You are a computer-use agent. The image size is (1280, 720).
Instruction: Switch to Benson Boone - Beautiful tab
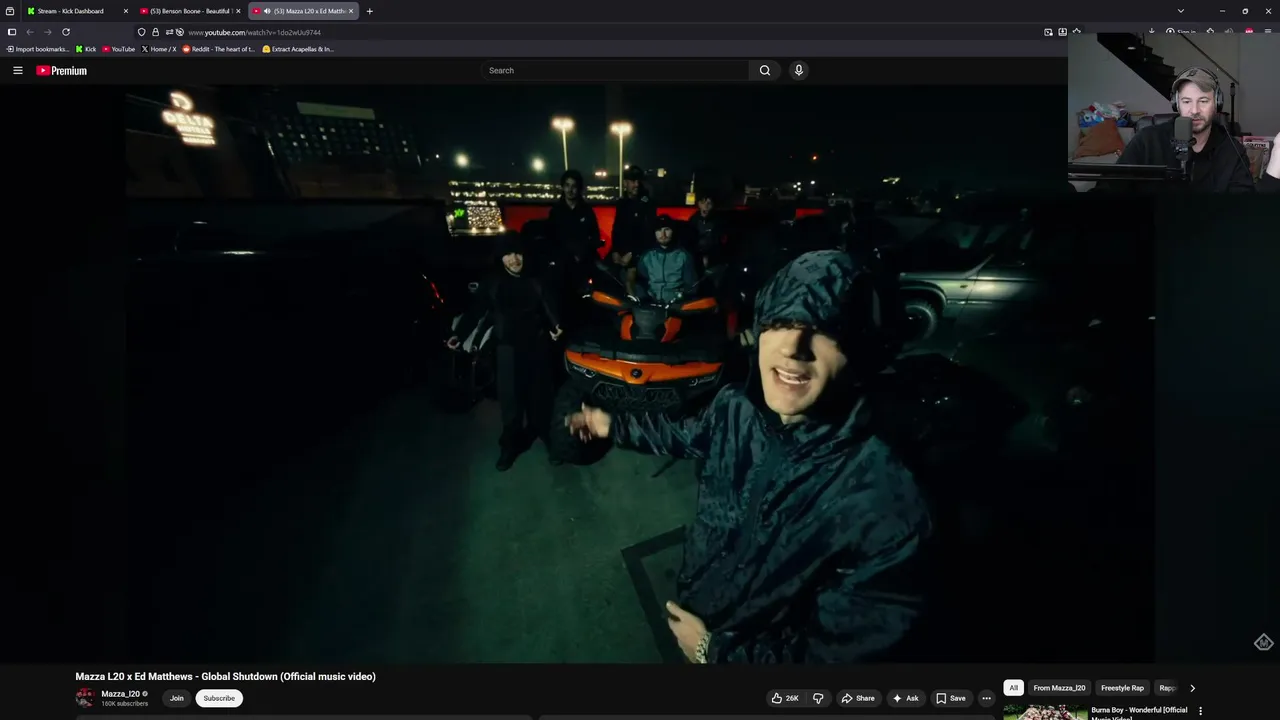click(190, 11)
